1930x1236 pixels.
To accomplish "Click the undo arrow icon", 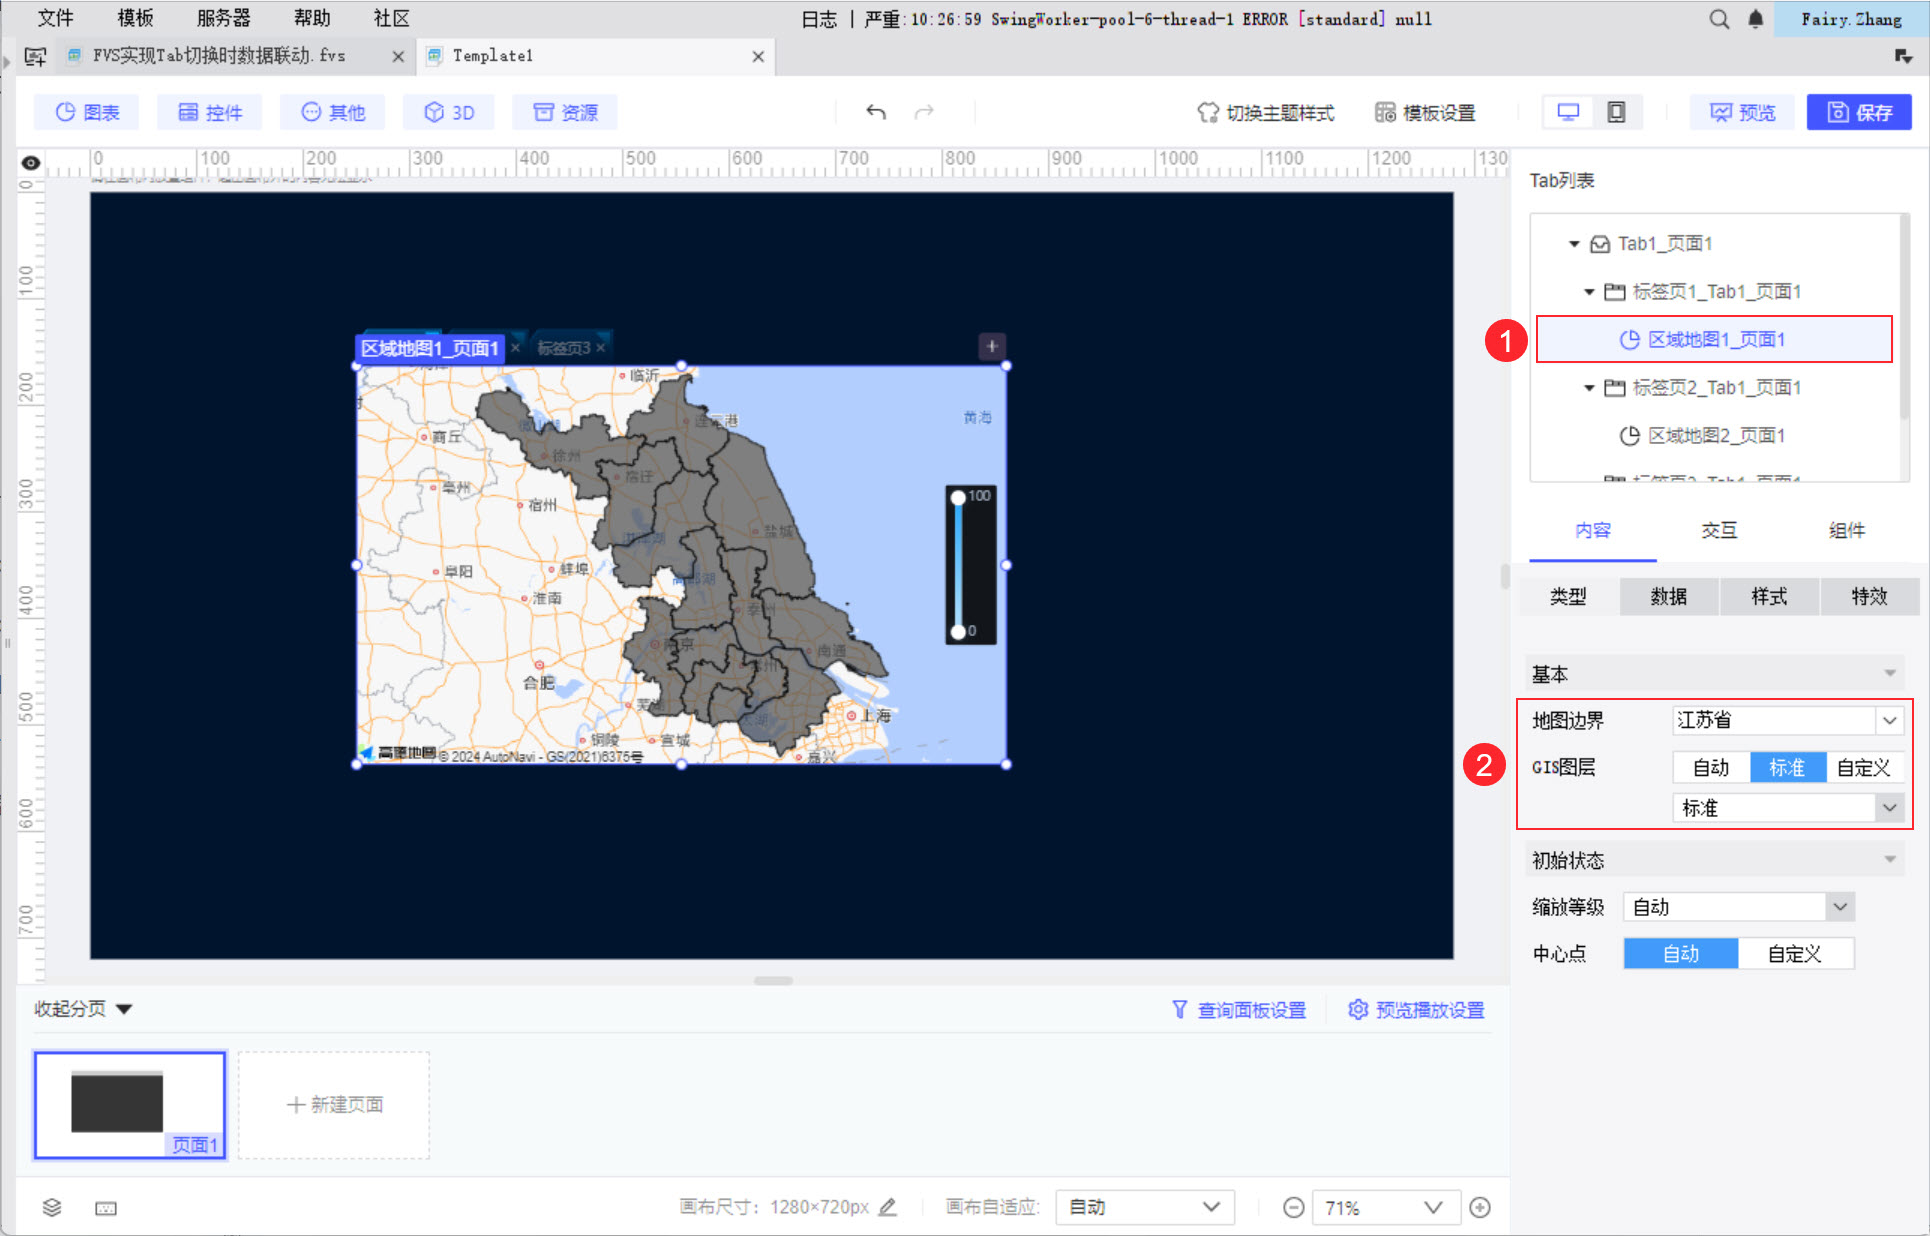I will point(876,112).
